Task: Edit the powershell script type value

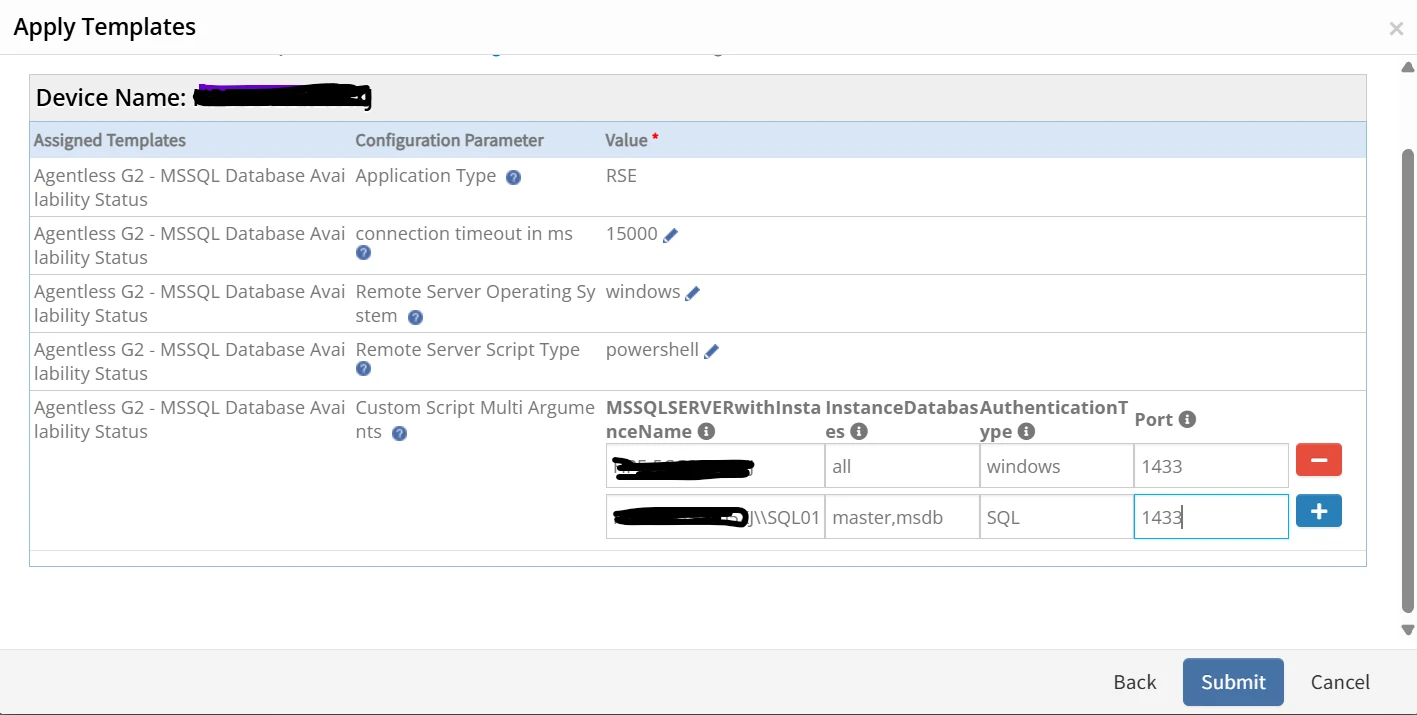Action: click(x=711, y=351)
